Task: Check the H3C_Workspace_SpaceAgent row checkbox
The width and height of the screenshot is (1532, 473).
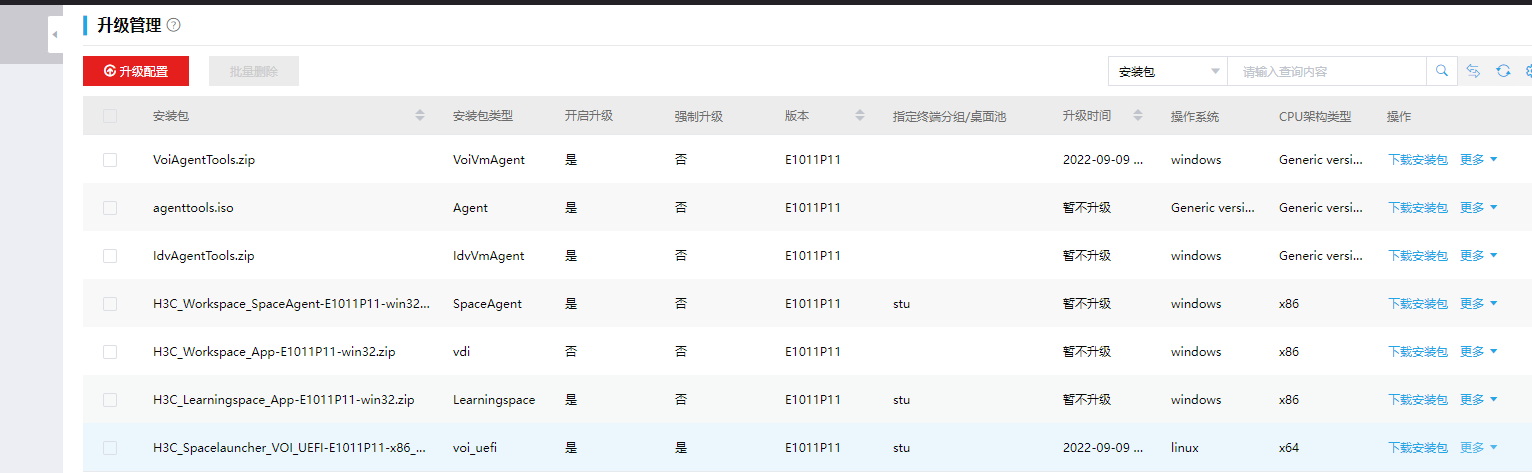Action: (x=110, y=304)
